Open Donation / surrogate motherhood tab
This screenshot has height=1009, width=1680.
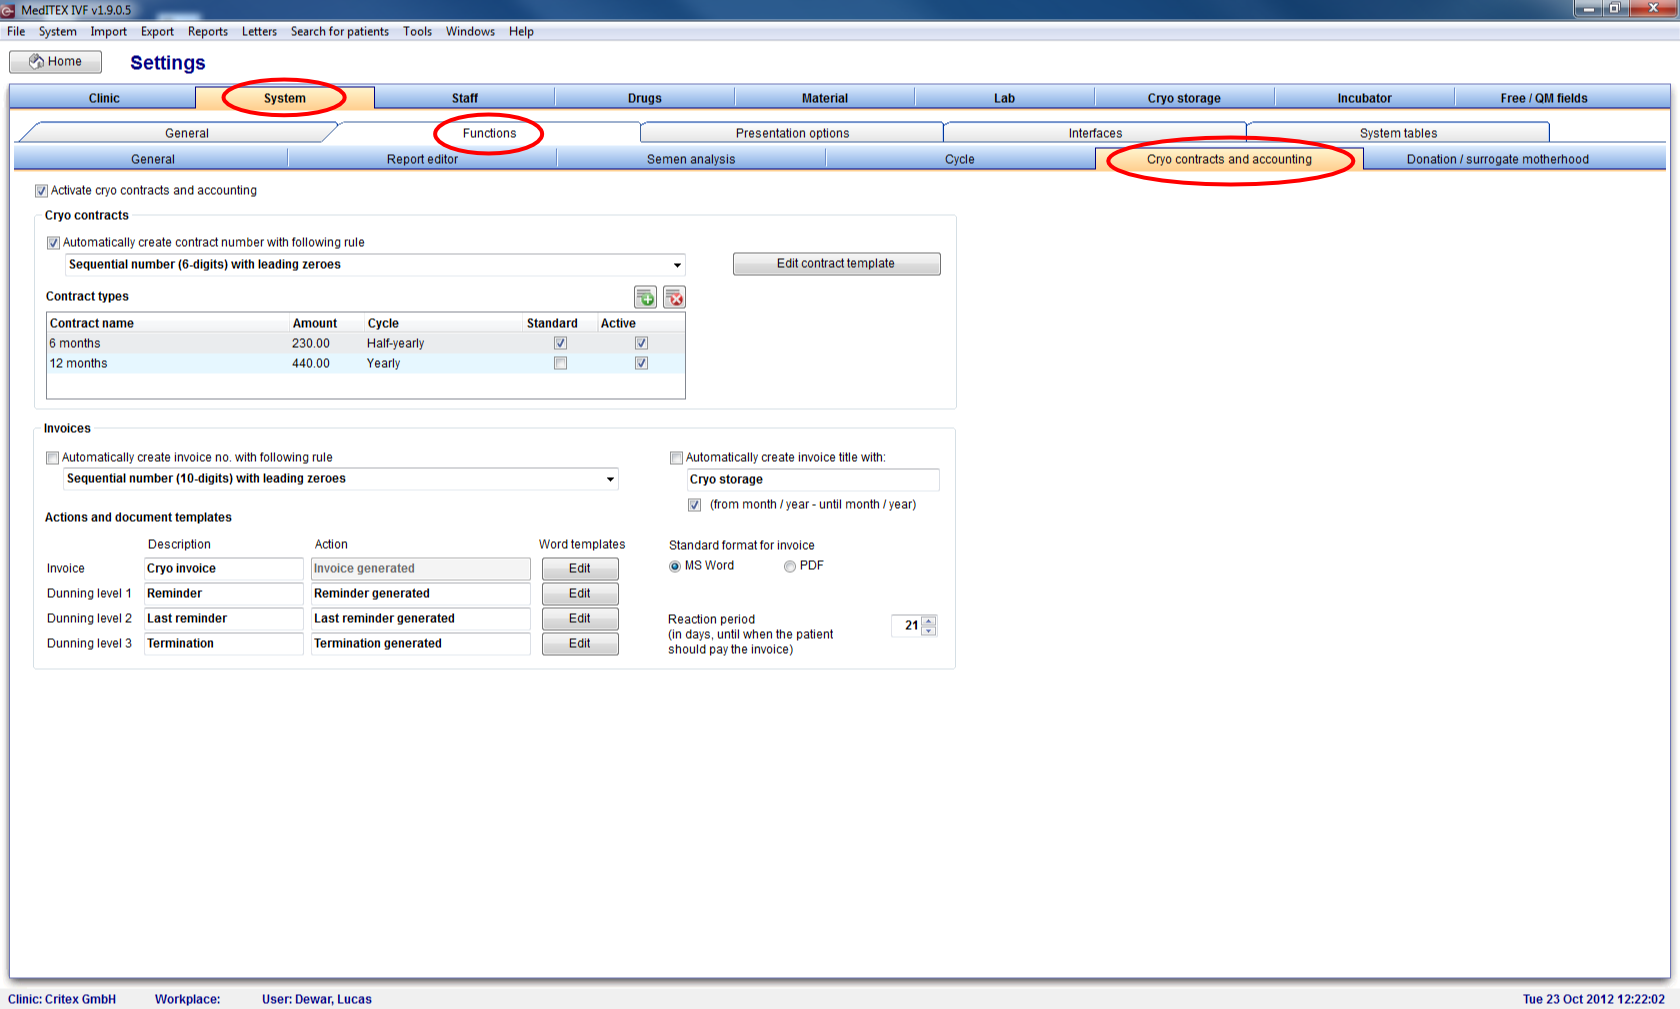pyautogui.click(x=1498, y=159)
